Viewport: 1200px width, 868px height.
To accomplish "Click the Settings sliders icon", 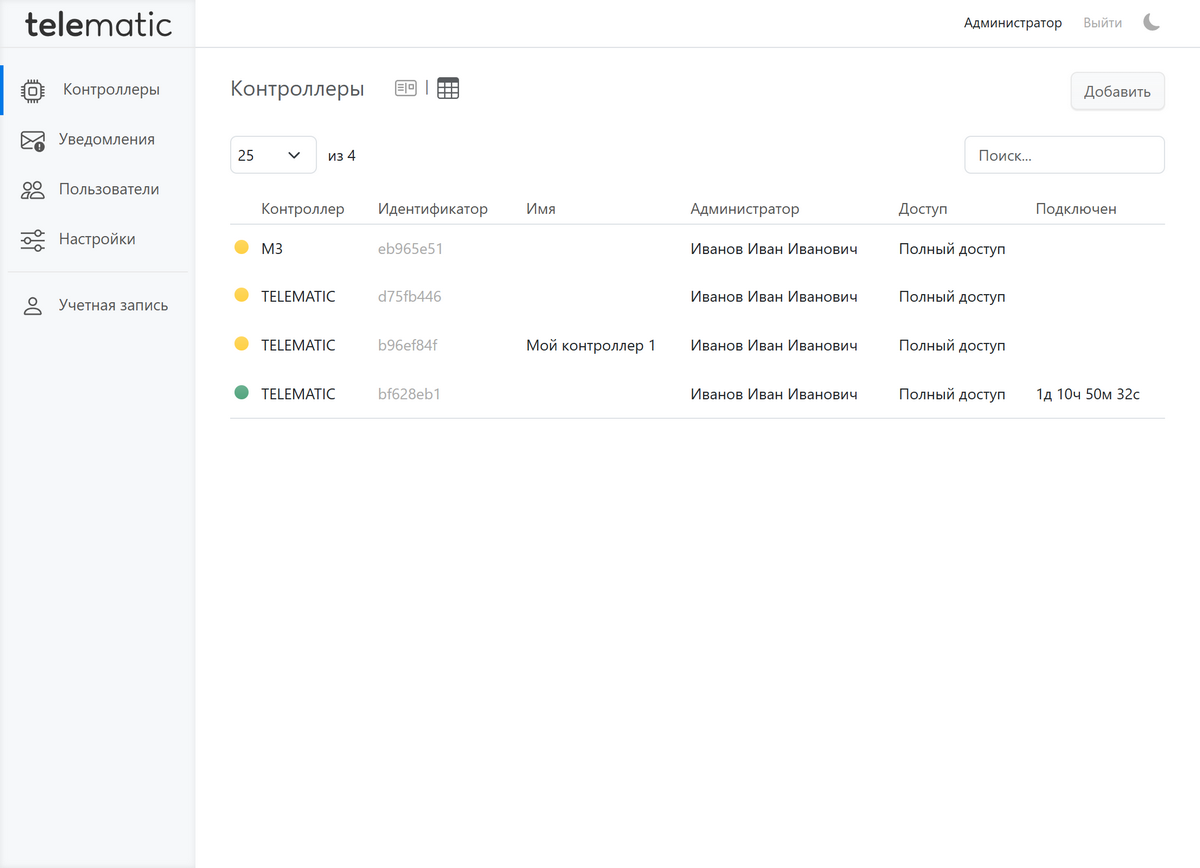I will tap(33, 240).
